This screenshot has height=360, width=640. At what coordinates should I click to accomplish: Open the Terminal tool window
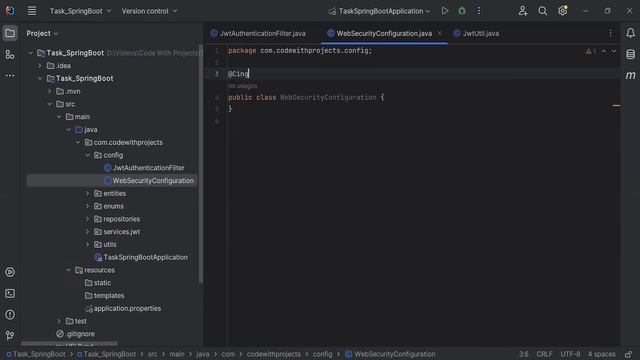[x=10, y=293]
